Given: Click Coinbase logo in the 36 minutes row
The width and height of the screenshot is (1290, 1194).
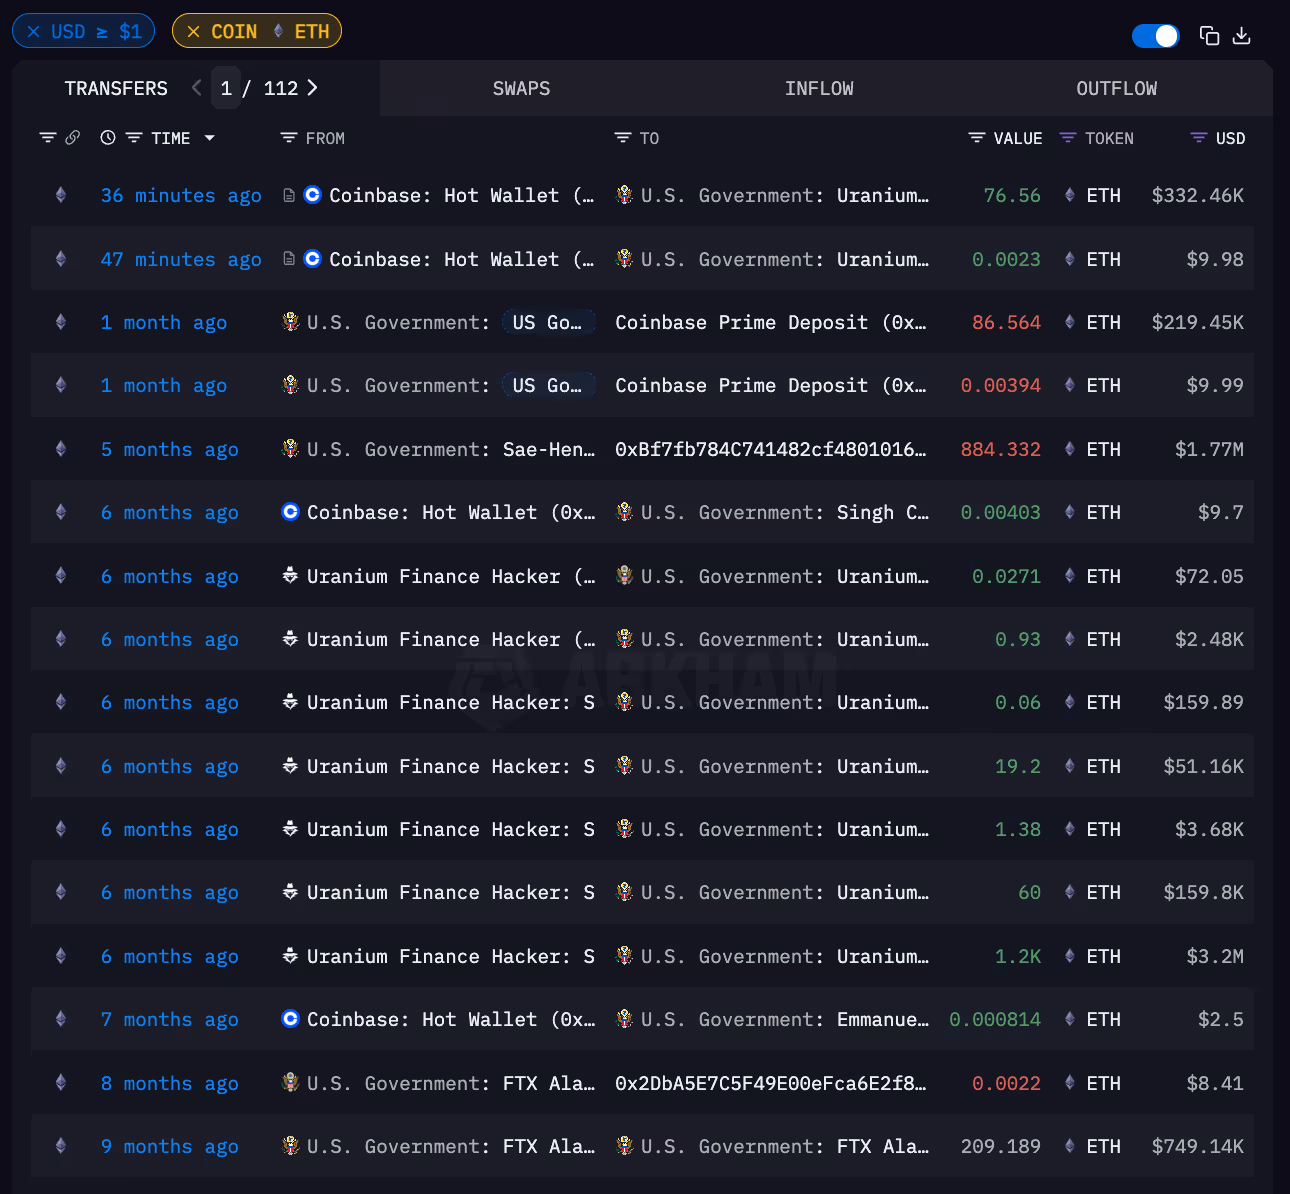Looking at the screenshot, I should point(313,195).
